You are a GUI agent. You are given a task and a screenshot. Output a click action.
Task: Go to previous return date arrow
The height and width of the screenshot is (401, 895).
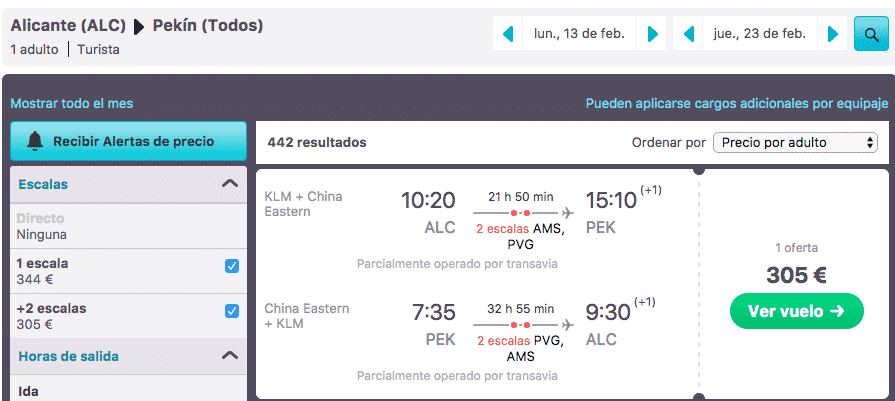688,34
